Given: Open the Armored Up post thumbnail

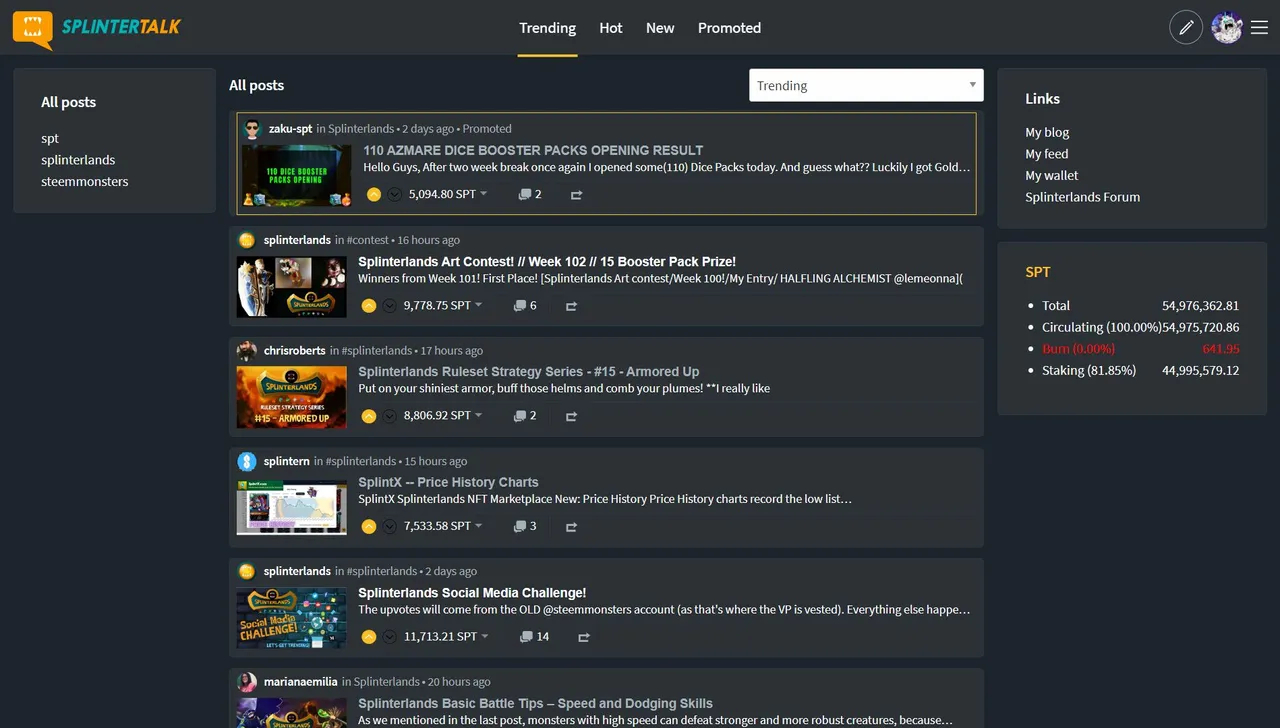Looking at the screenshot, I should 292,398.
